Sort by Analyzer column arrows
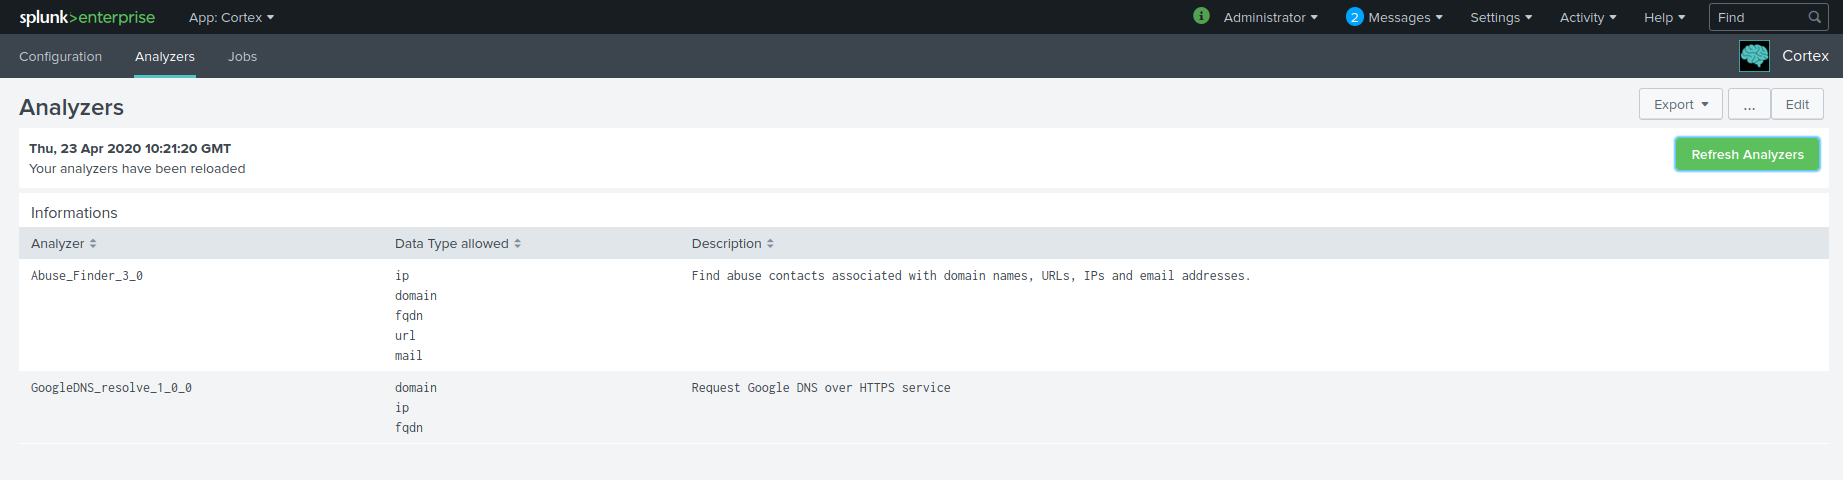1843x480 pixels. (x=93, y=244)
